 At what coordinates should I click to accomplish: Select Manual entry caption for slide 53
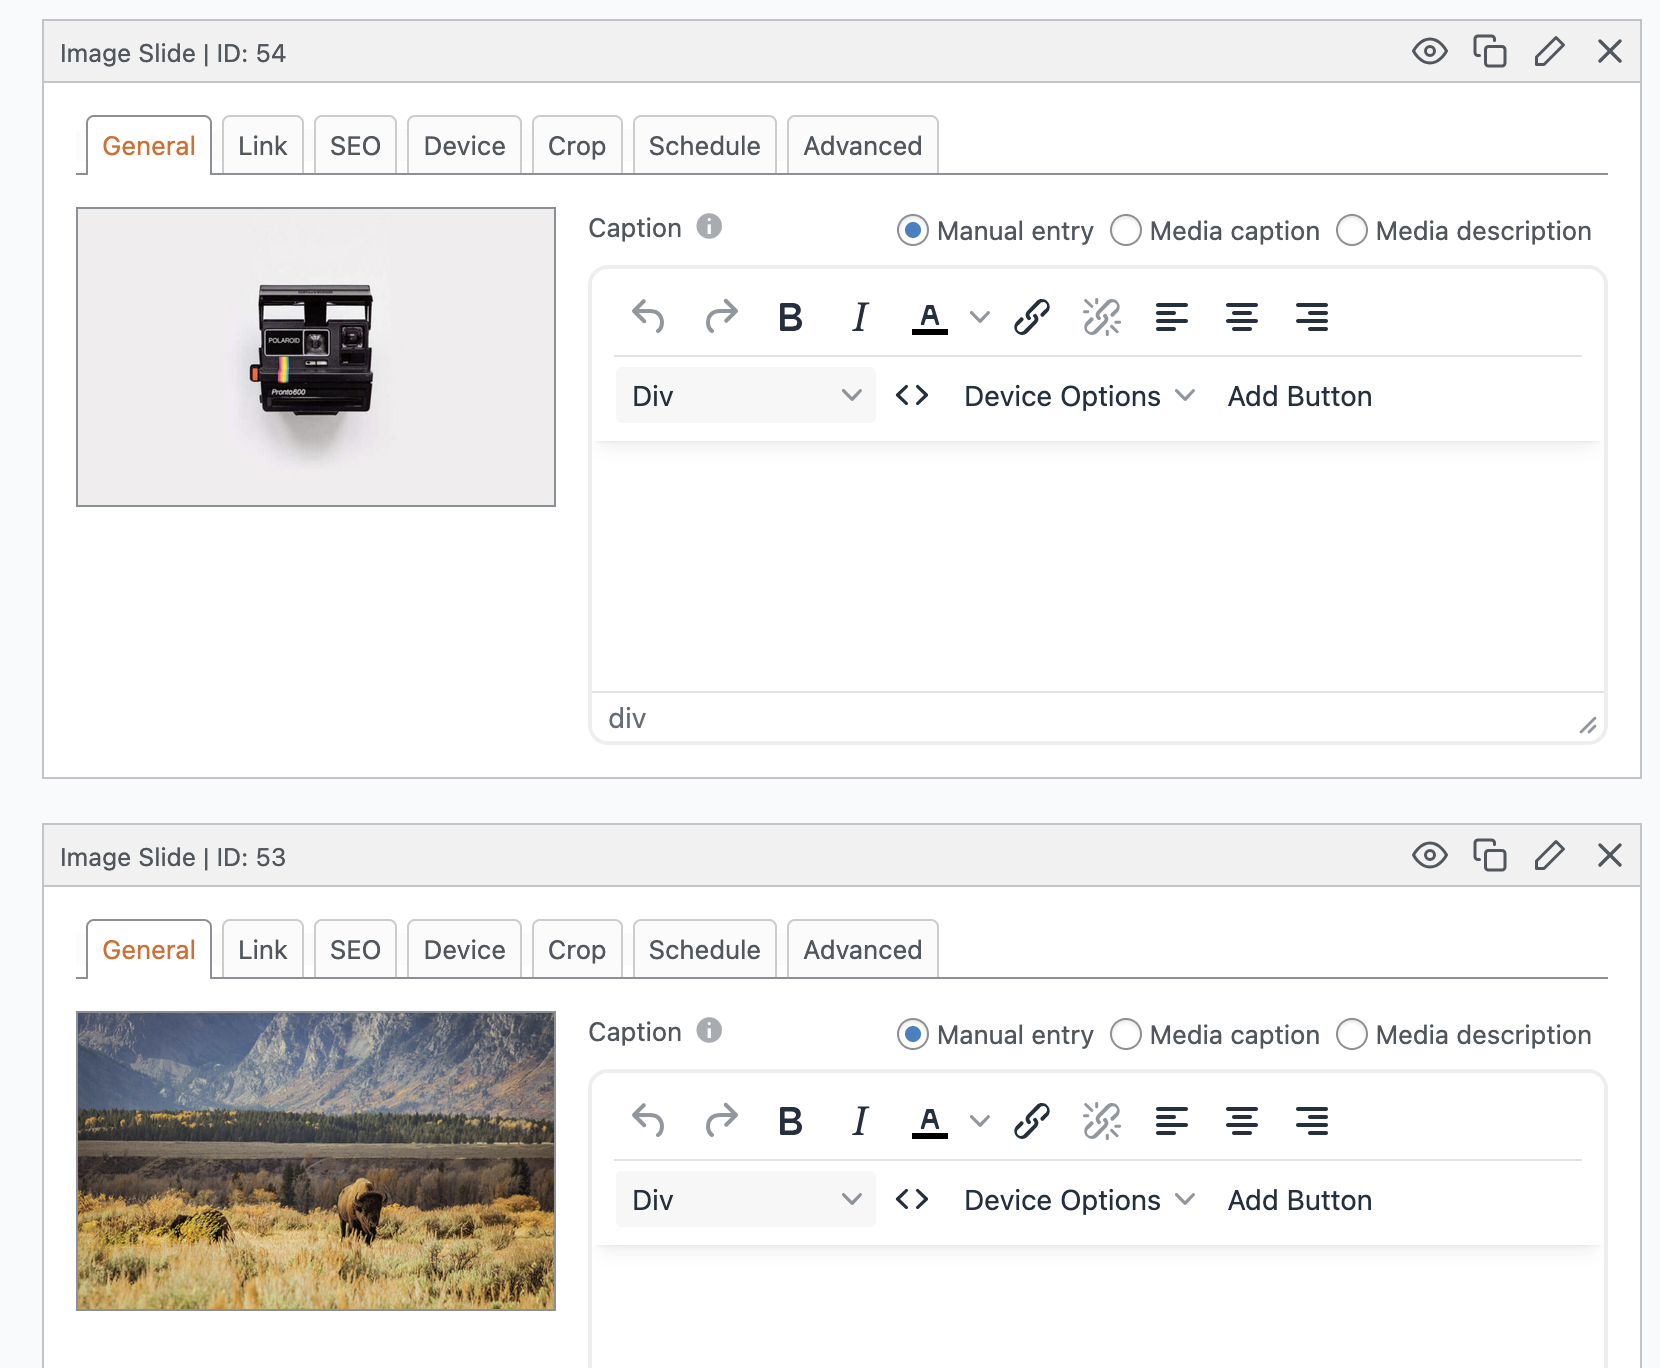(911, 1035)
